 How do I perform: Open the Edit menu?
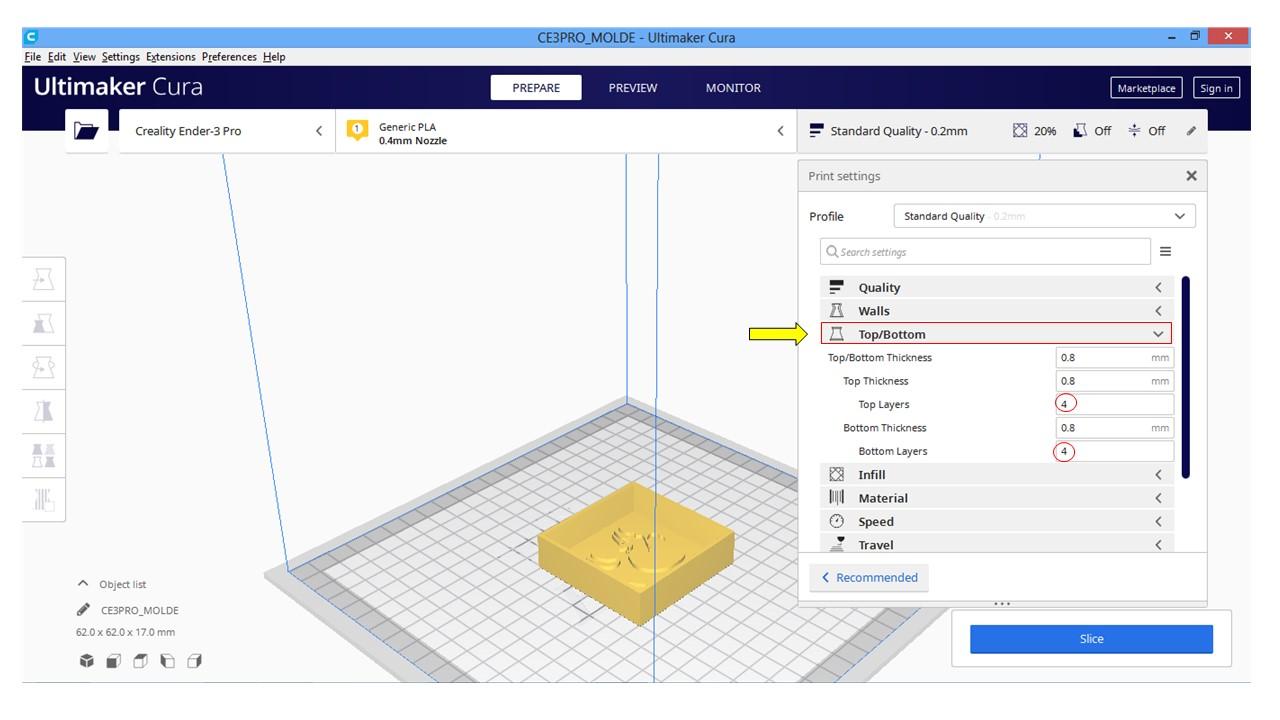[x=56, y=57]
